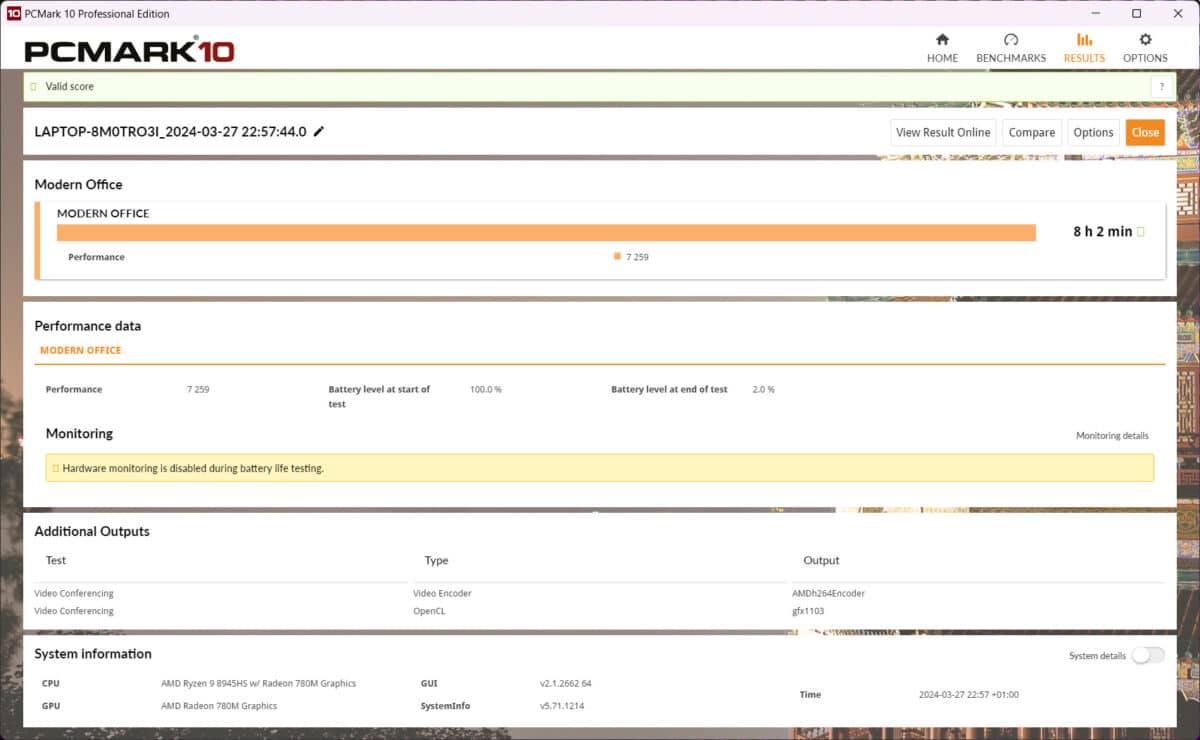Click the Output column header

click(821, 561)
